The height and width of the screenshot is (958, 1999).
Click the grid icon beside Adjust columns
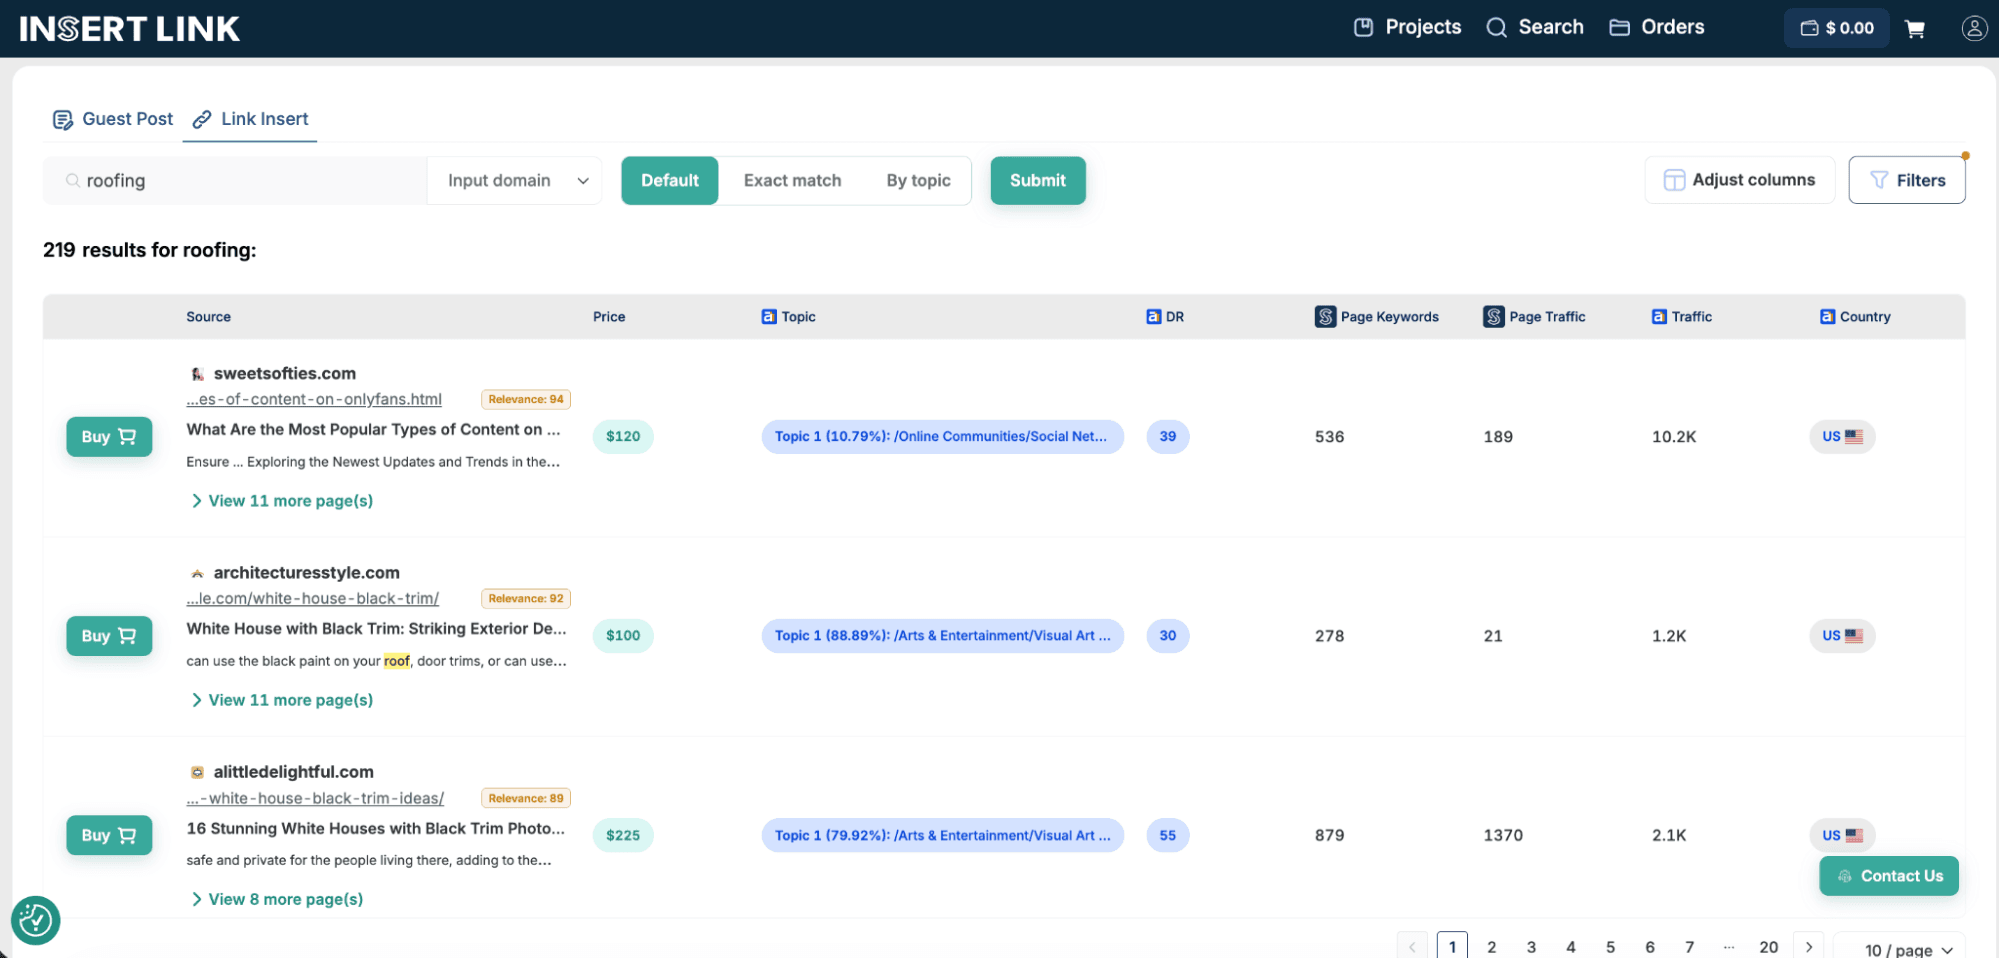click(1674, 180)
